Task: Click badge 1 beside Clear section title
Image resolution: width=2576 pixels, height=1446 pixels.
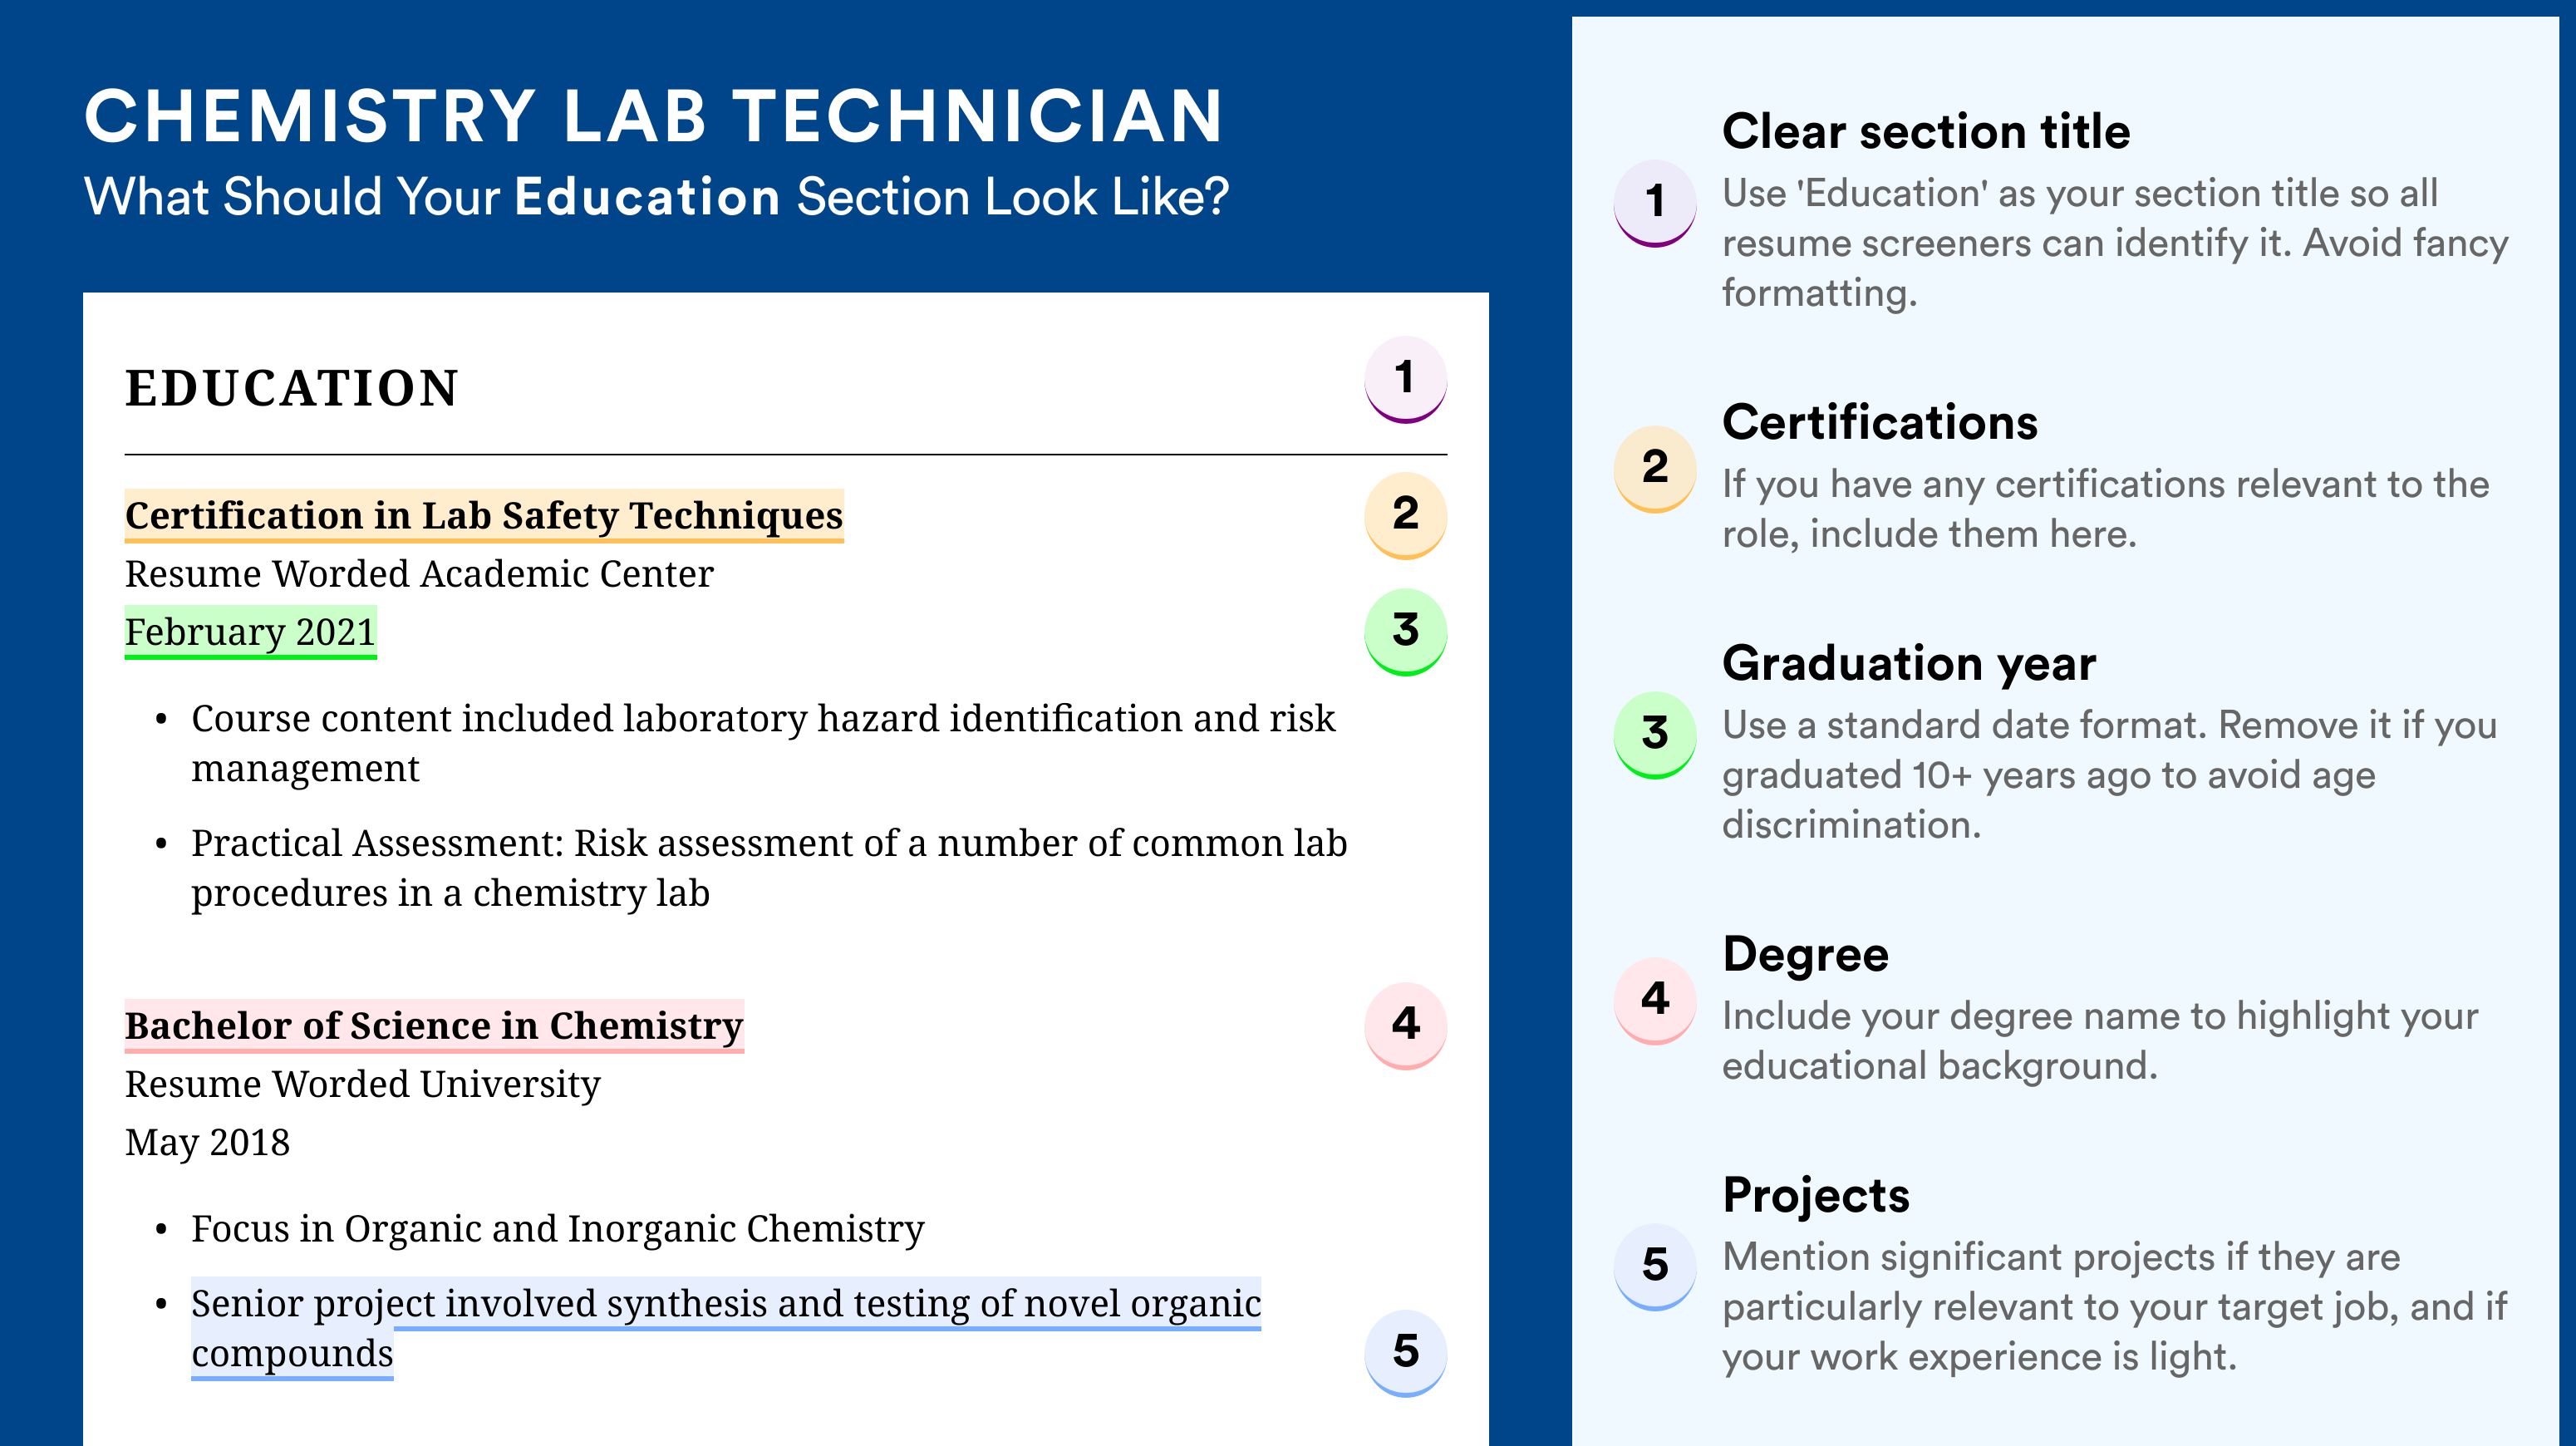Action: pyautogui.click(x=1655, y=202)
